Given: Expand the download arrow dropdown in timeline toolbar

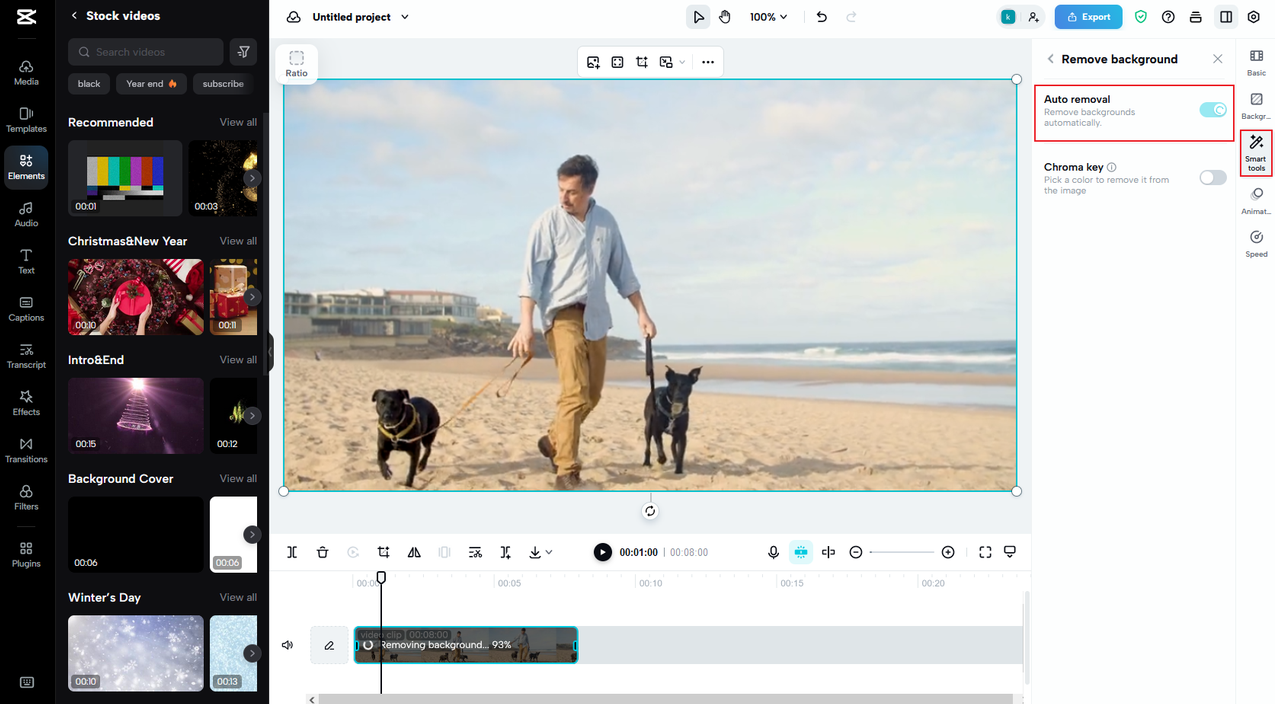Looking at the screenshot, I should tap(549, 552).
